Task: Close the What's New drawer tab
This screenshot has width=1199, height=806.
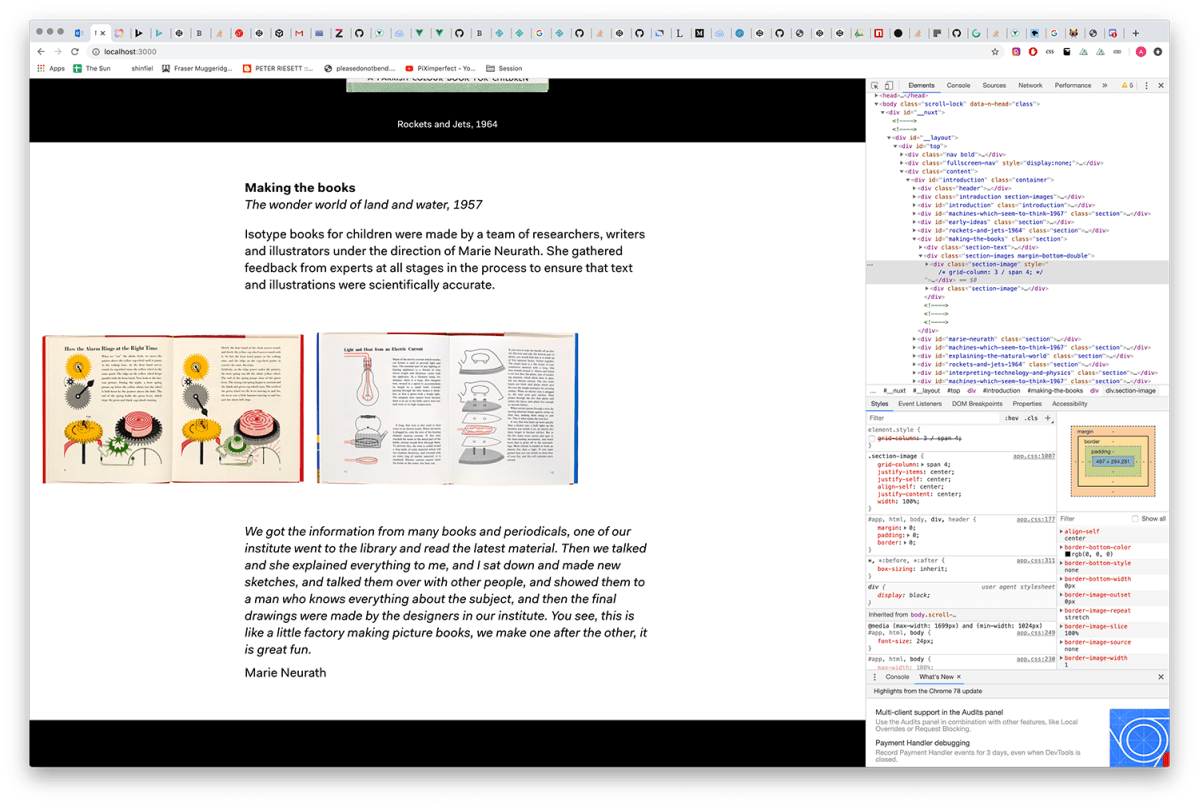Action: [x=959, y=677]
